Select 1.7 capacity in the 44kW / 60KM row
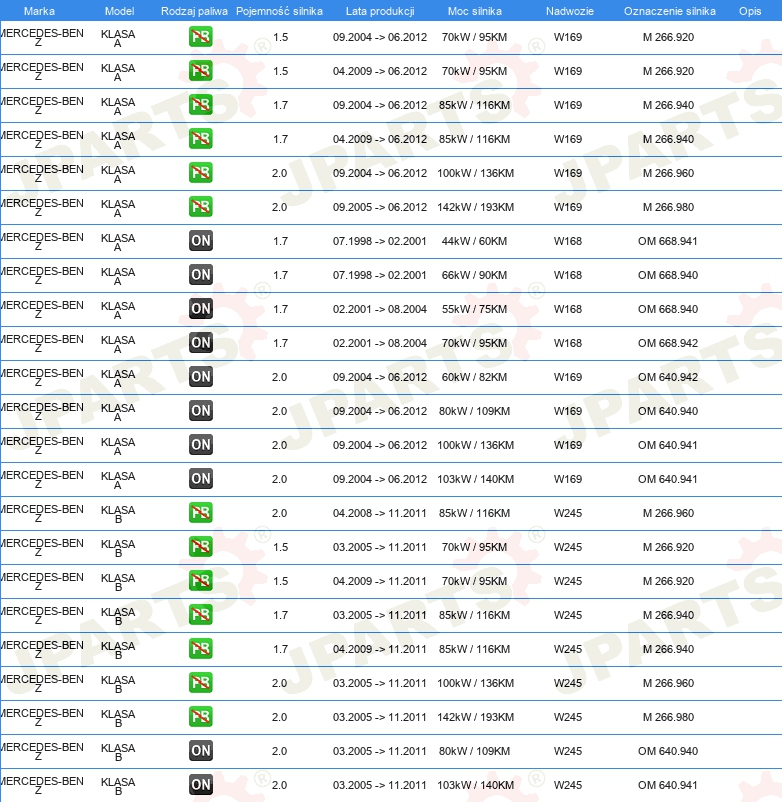Screen dimensions: 782x802 coord(280,241)
